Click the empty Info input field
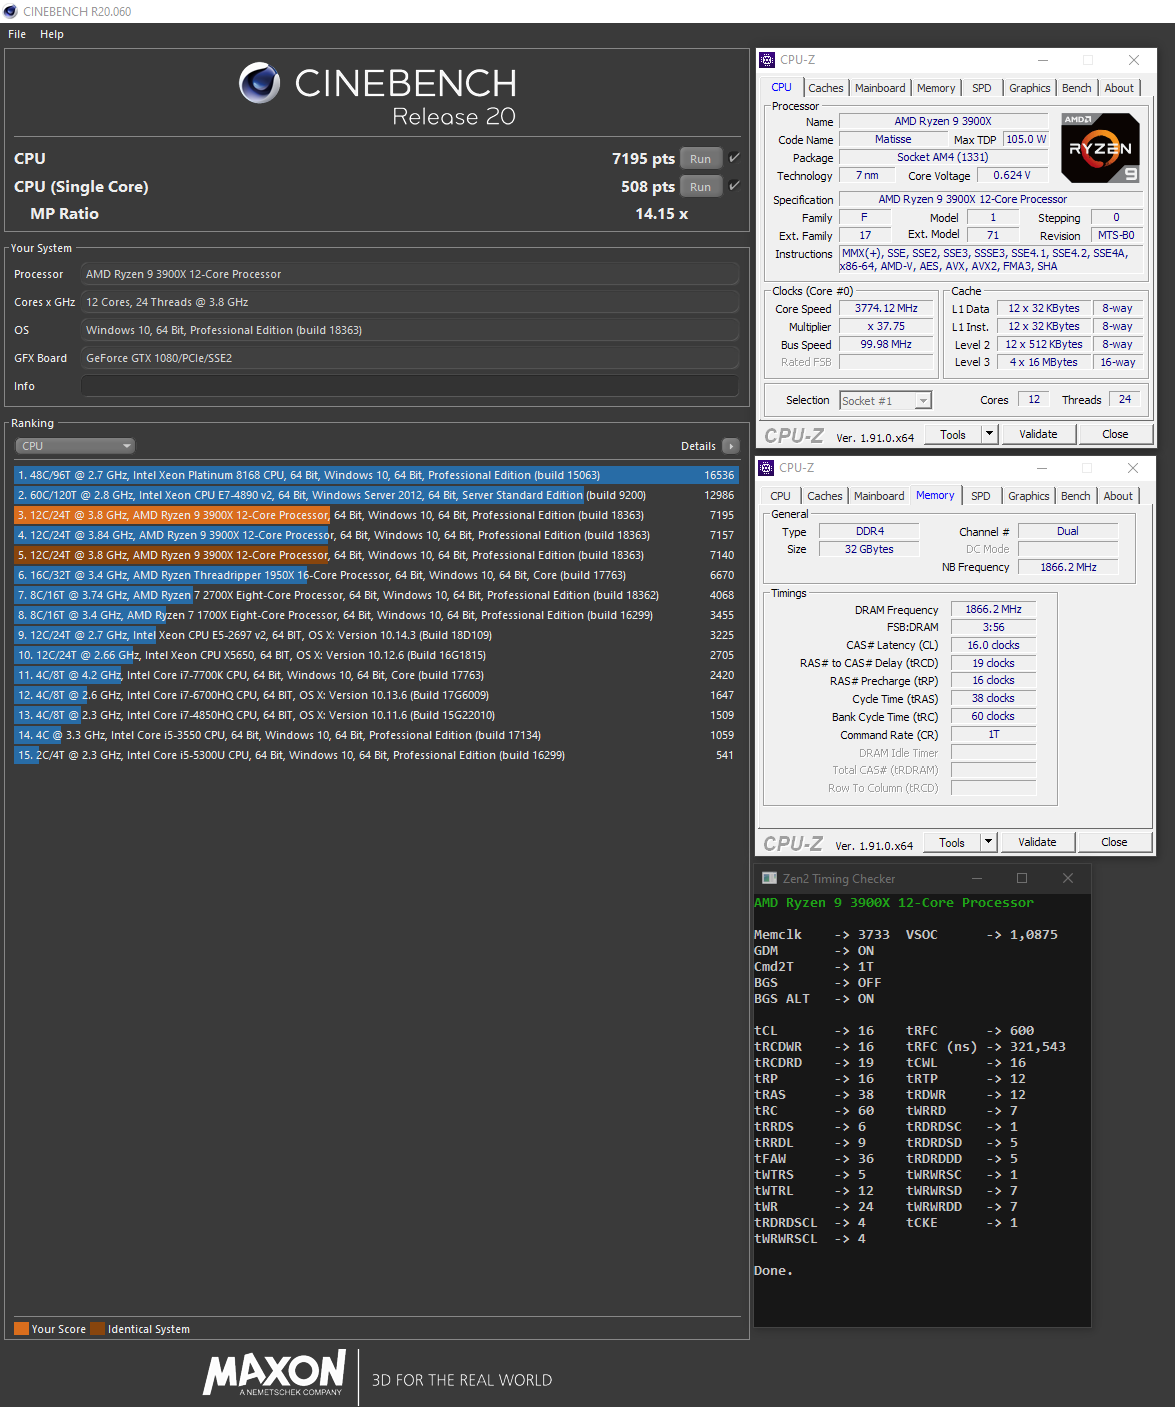The image size is (1175, 1407). point(410,386)
